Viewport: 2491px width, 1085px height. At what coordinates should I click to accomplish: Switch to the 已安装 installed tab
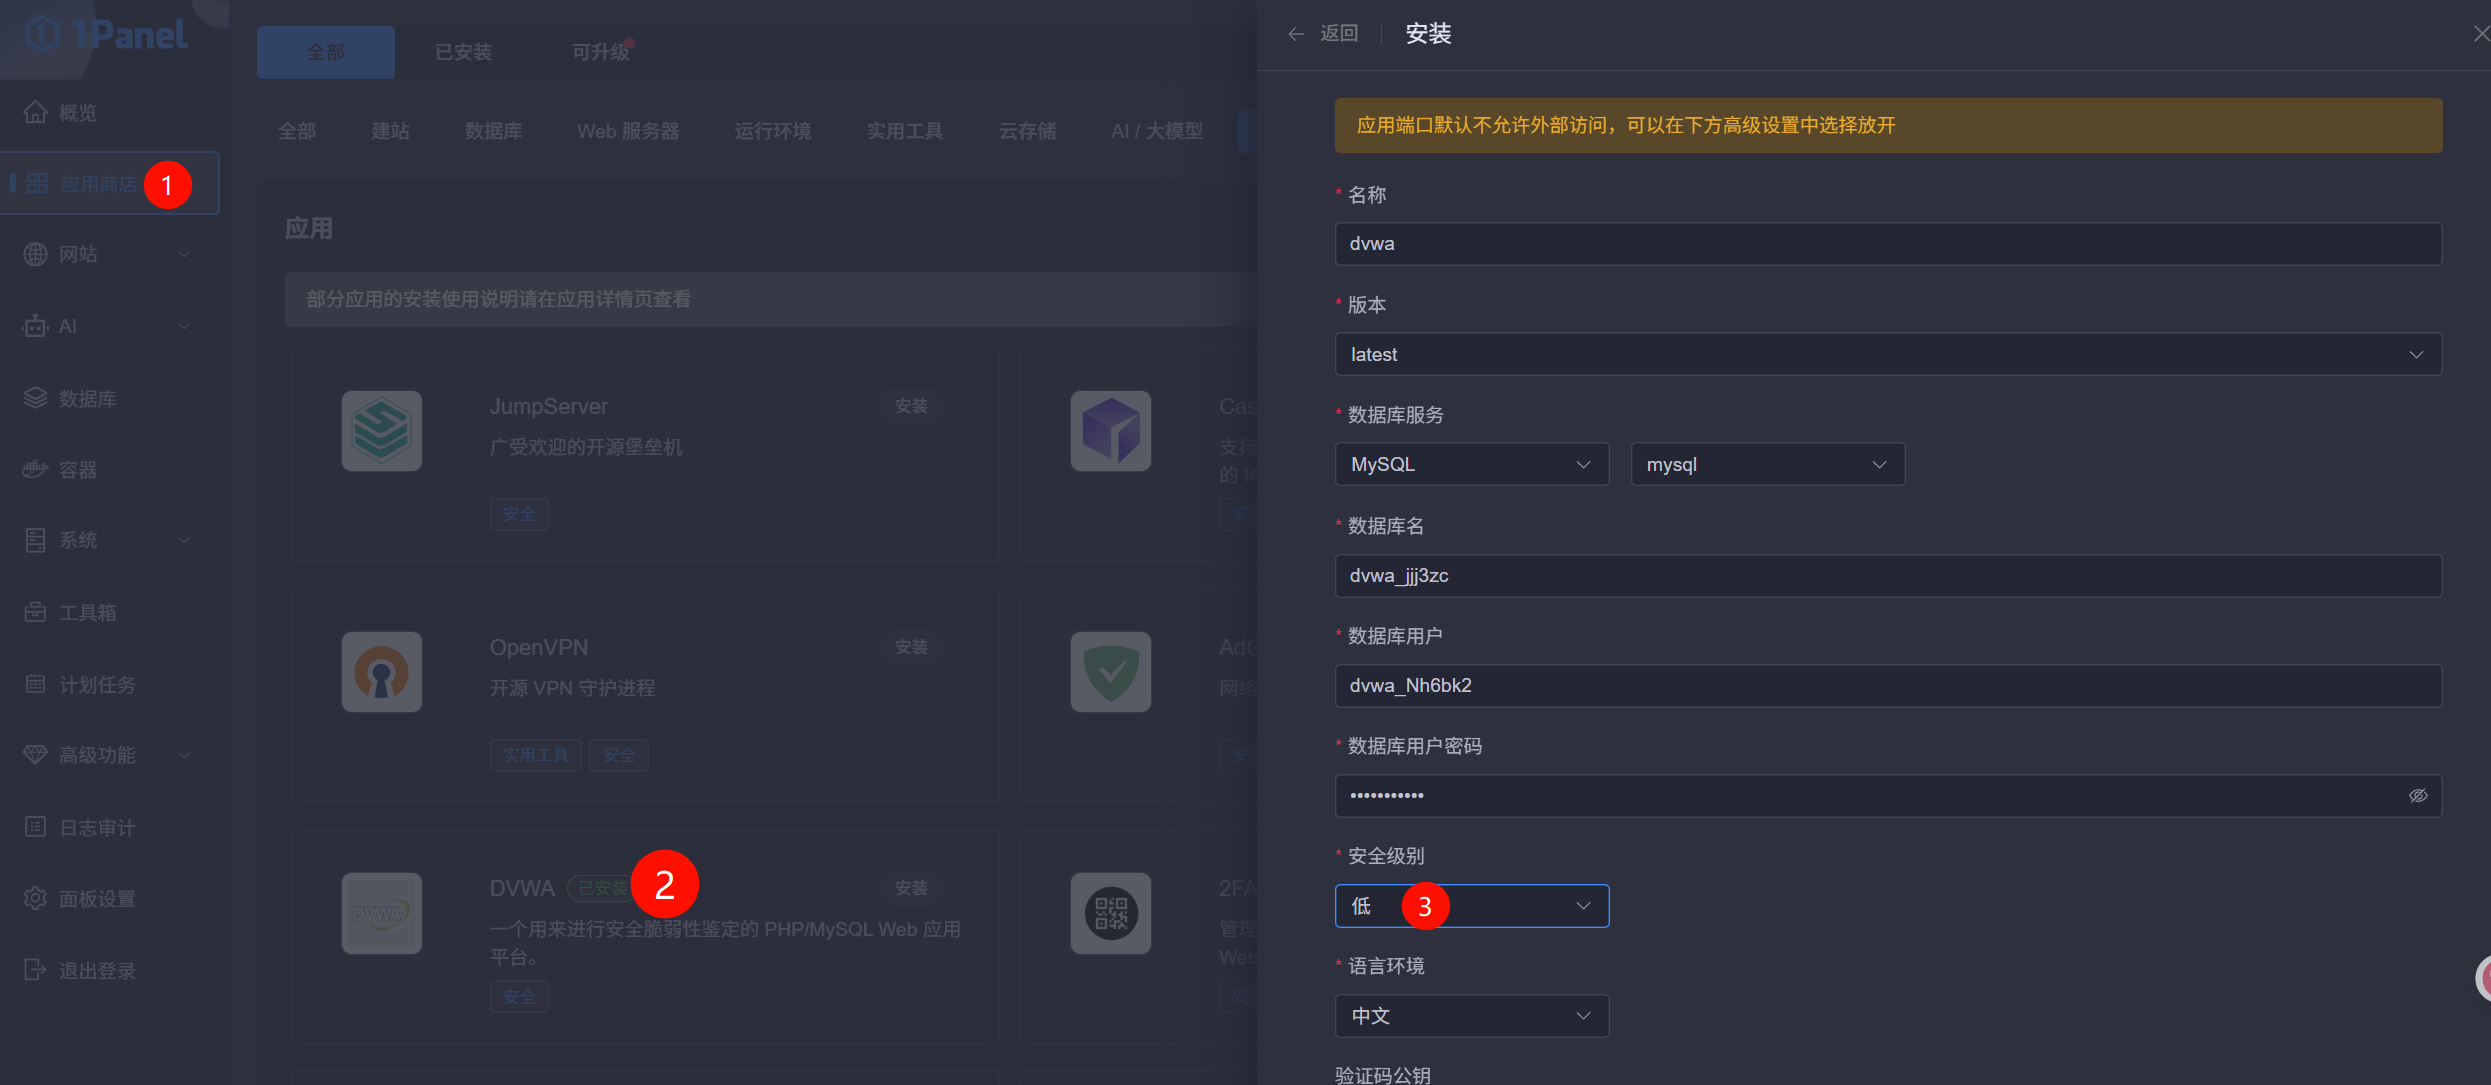(x=463, y=52)
